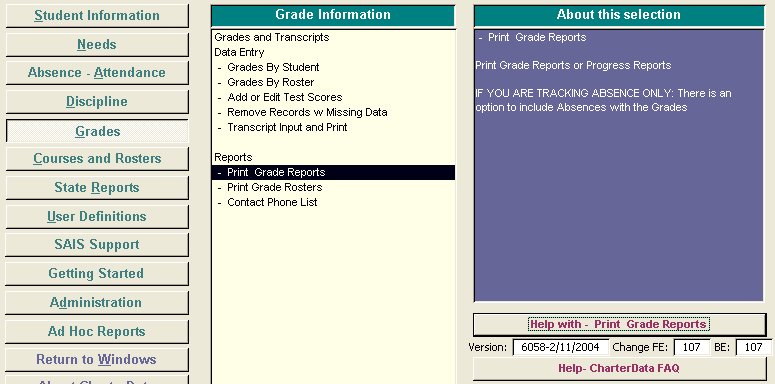Click the Needs button
This screenshot has height=384, width=775.
[97, 44]
